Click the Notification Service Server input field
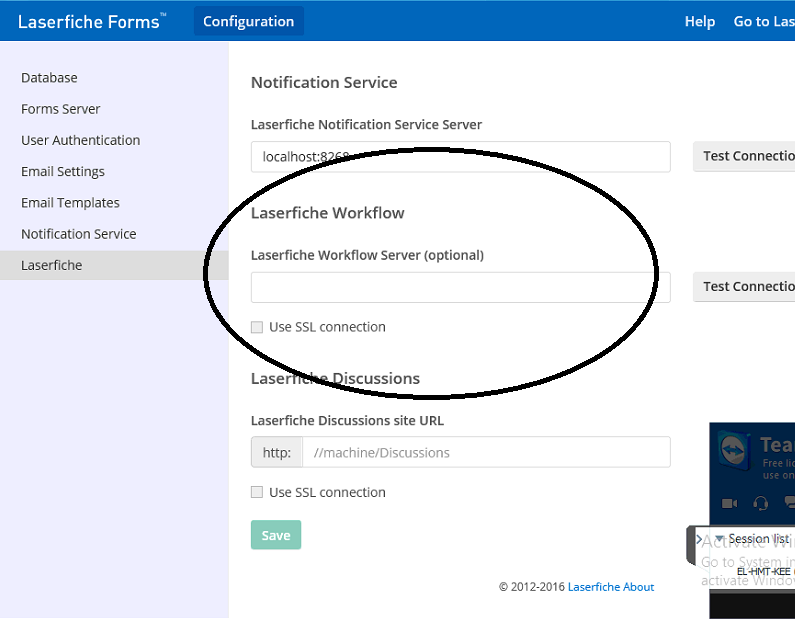Screen dimensions: 795x619 click(460, 157)
